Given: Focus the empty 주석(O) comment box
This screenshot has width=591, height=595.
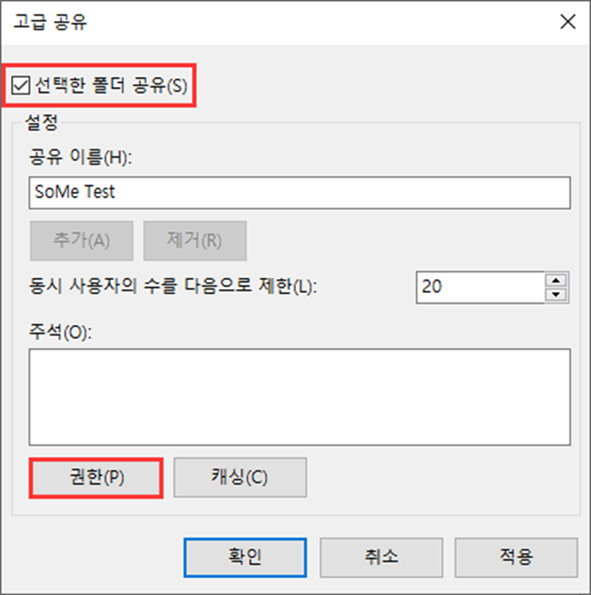Looking at the screenshot, I should click(x=299, y=397).
